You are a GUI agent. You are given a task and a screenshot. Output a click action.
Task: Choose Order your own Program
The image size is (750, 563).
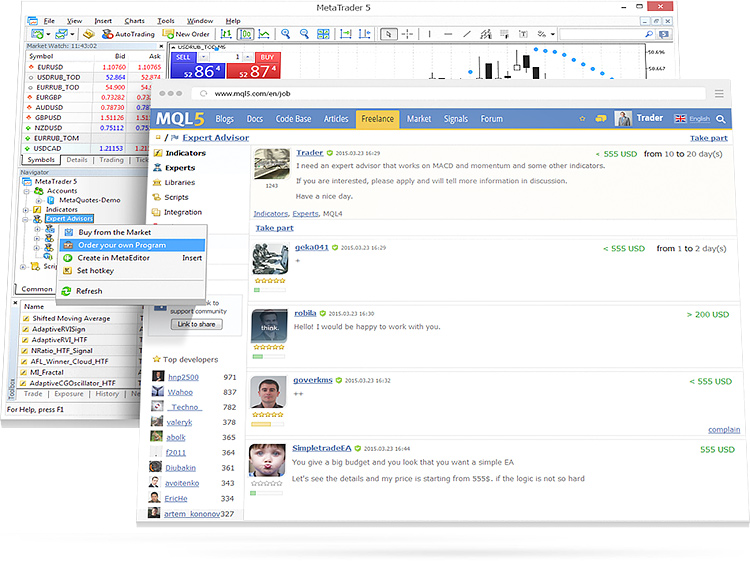point(132,245)
